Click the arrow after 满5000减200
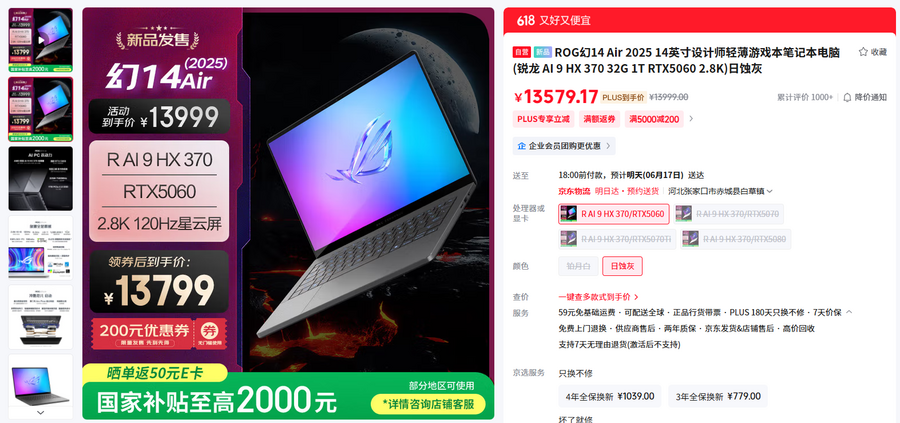Image resolution: width=900 pixels, height=423 pixels. coord(691,119)
